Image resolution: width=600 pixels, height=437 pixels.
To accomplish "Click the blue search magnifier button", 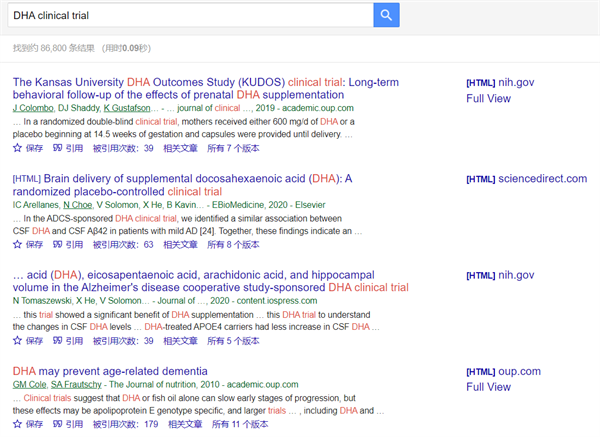I will pyautogui.click(x=386, y=15).
